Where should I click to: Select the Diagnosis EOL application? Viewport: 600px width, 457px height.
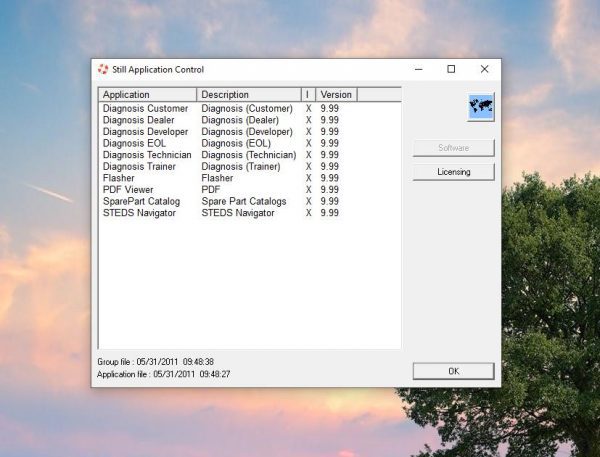[134, 143]
